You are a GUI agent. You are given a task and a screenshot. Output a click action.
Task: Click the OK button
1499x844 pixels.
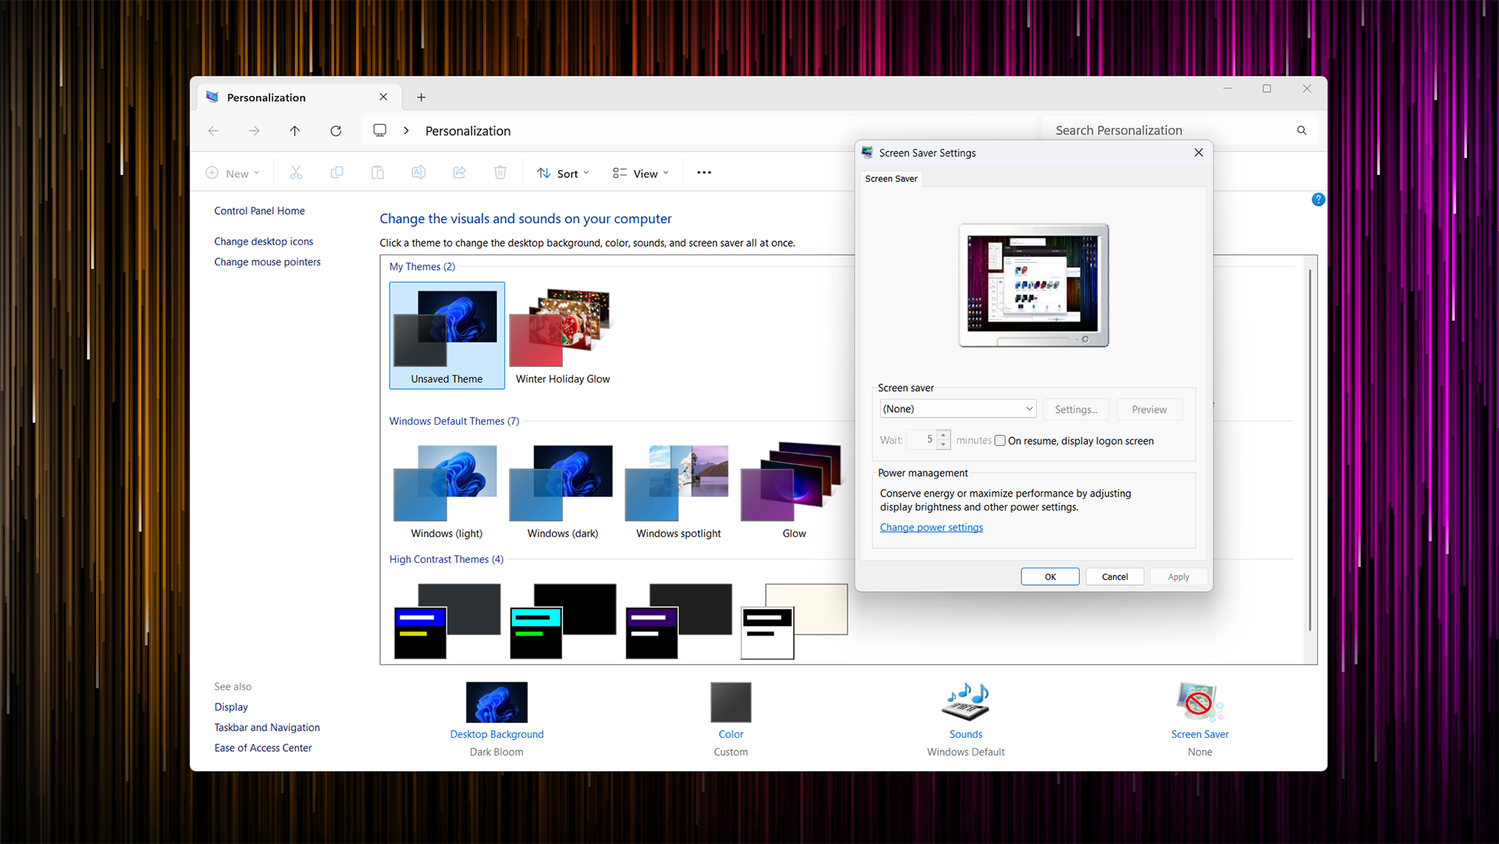pos(1050,577)
